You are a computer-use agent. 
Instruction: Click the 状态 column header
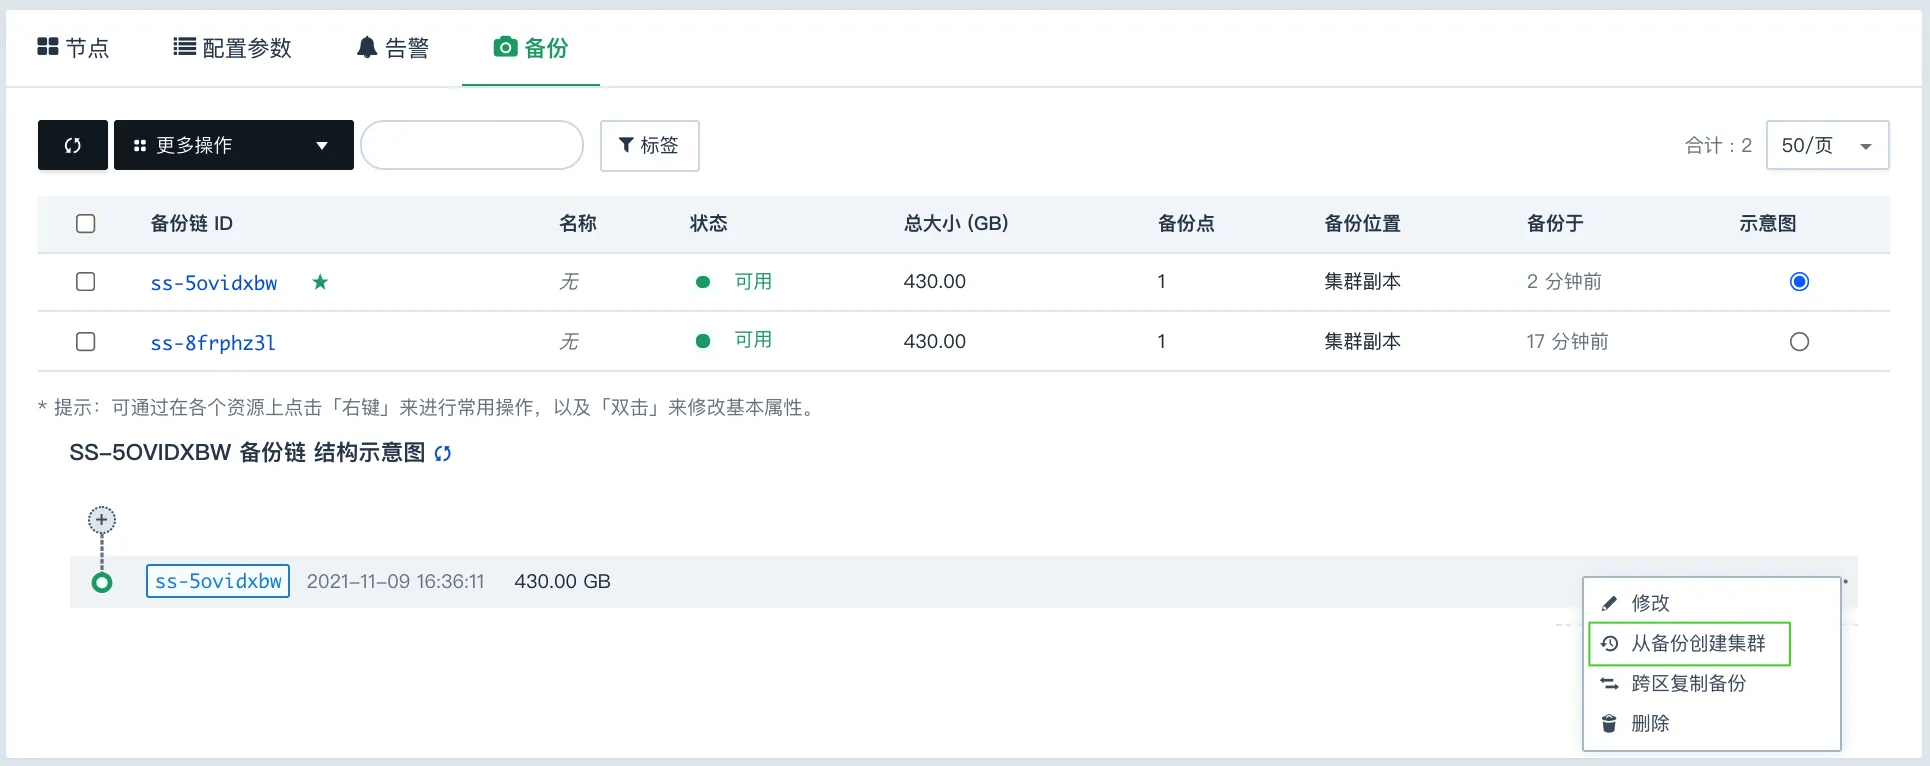pos(708,224)
